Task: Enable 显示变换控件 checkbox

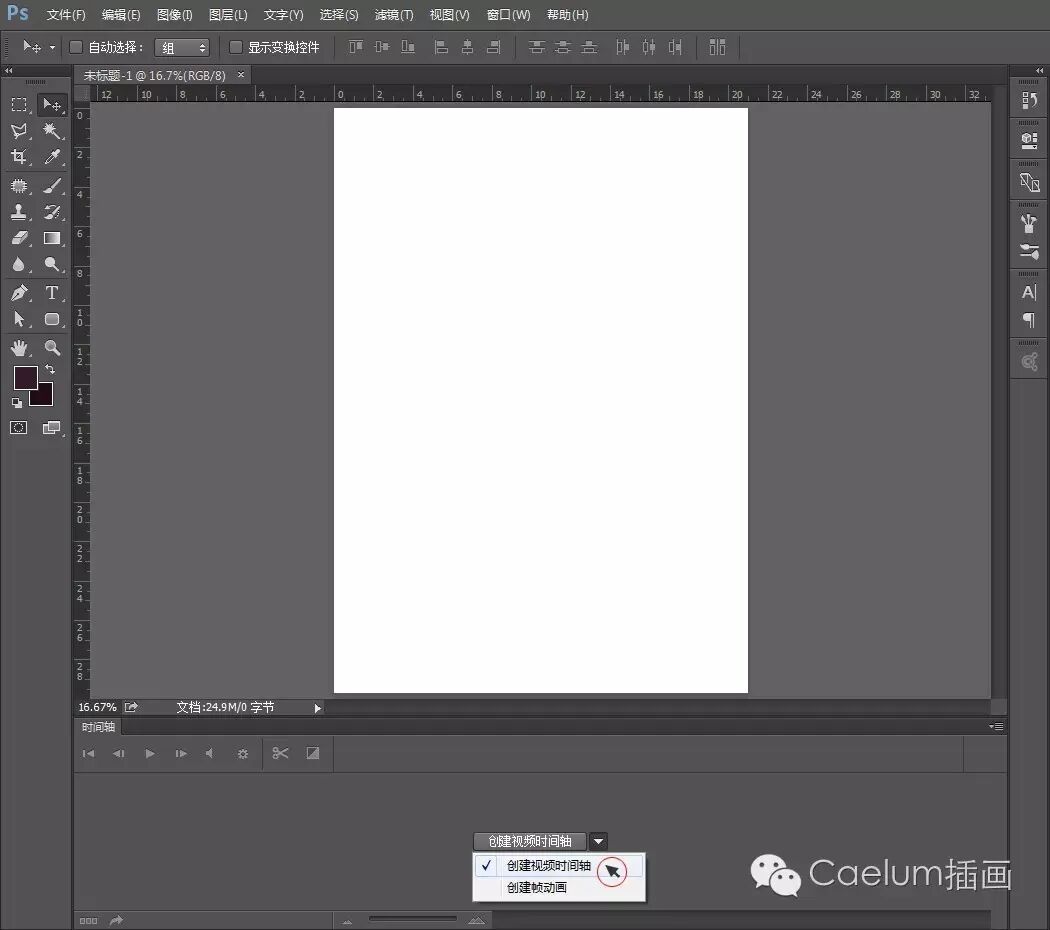Action: (235, 46)
